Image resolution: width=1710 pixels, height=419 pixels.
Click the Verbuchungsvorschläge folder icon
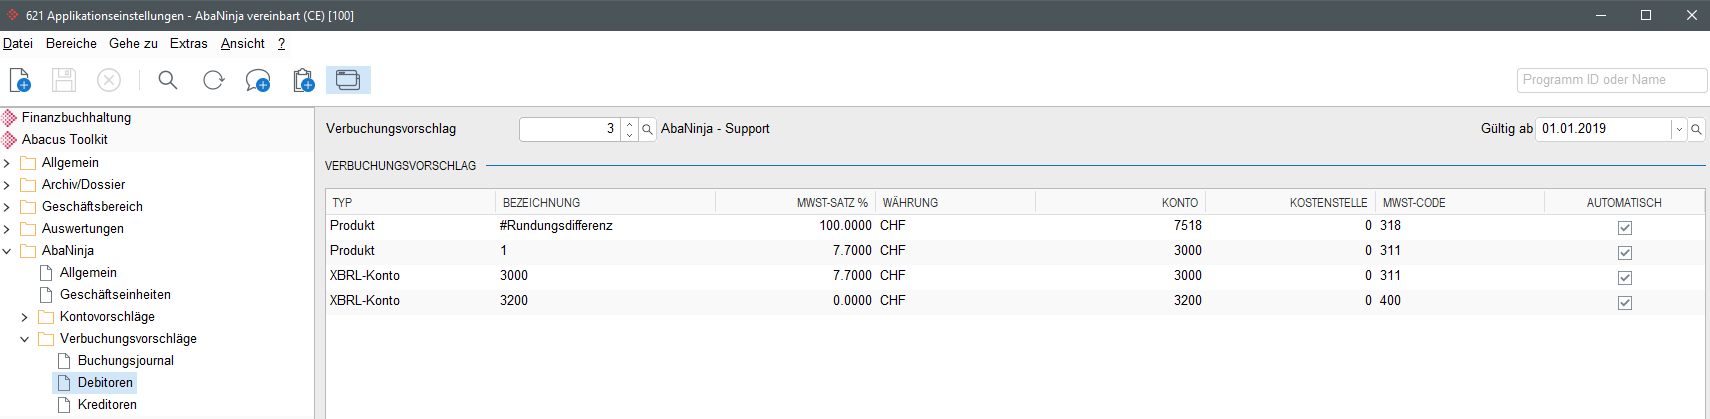(46, 339)
